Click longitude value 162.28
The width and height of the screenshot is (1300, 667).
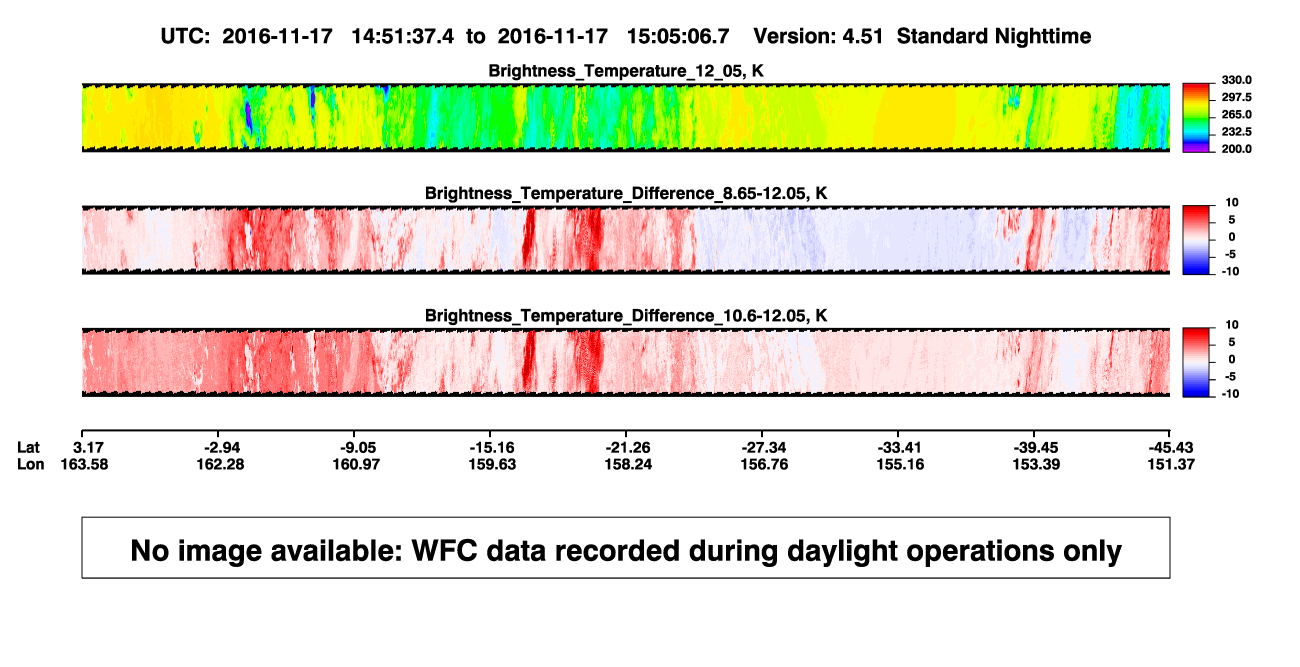[223, 464]
